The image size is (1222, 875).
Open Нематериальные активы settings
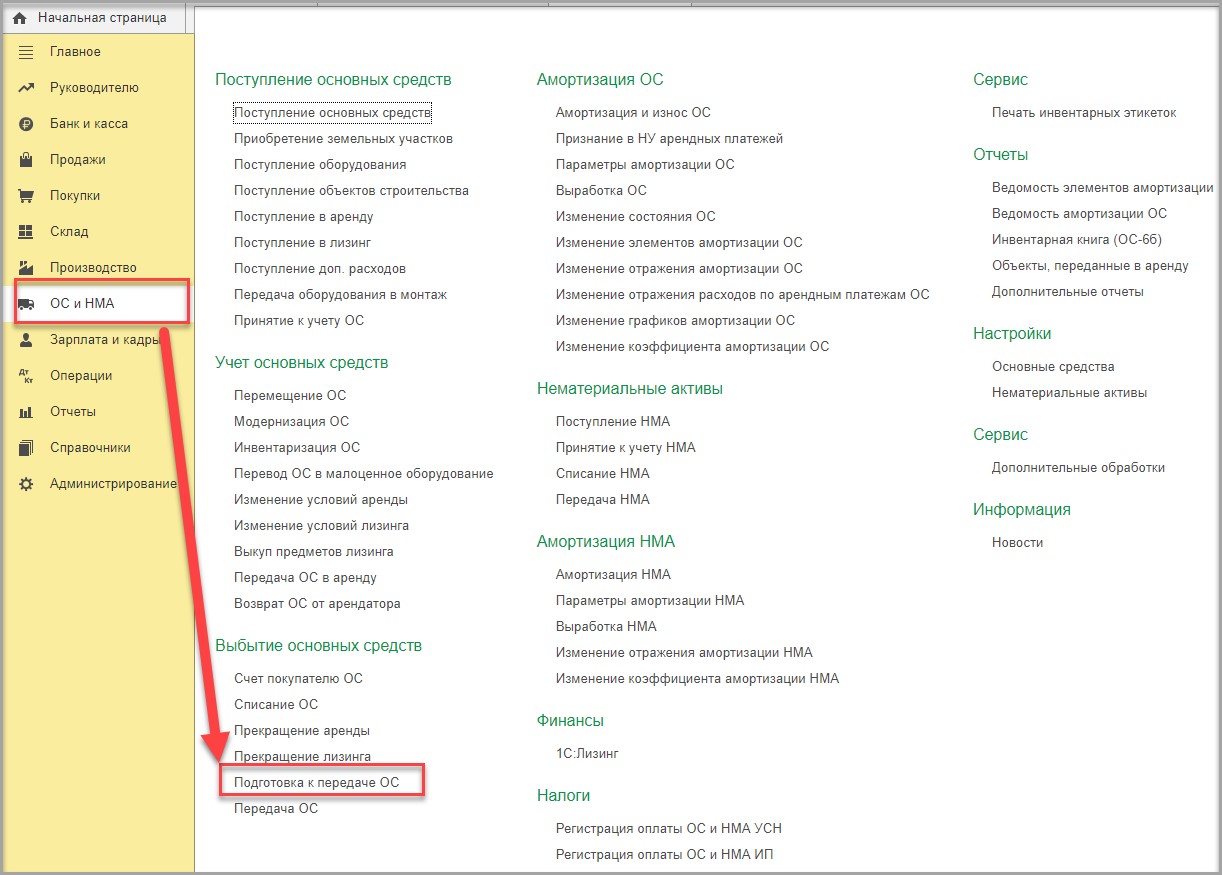click(1069, 392)
